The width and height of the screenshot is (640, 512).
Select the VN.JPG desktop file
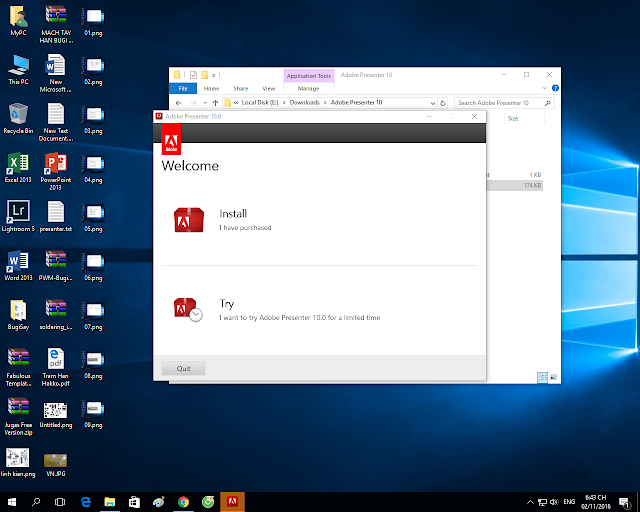56,465
